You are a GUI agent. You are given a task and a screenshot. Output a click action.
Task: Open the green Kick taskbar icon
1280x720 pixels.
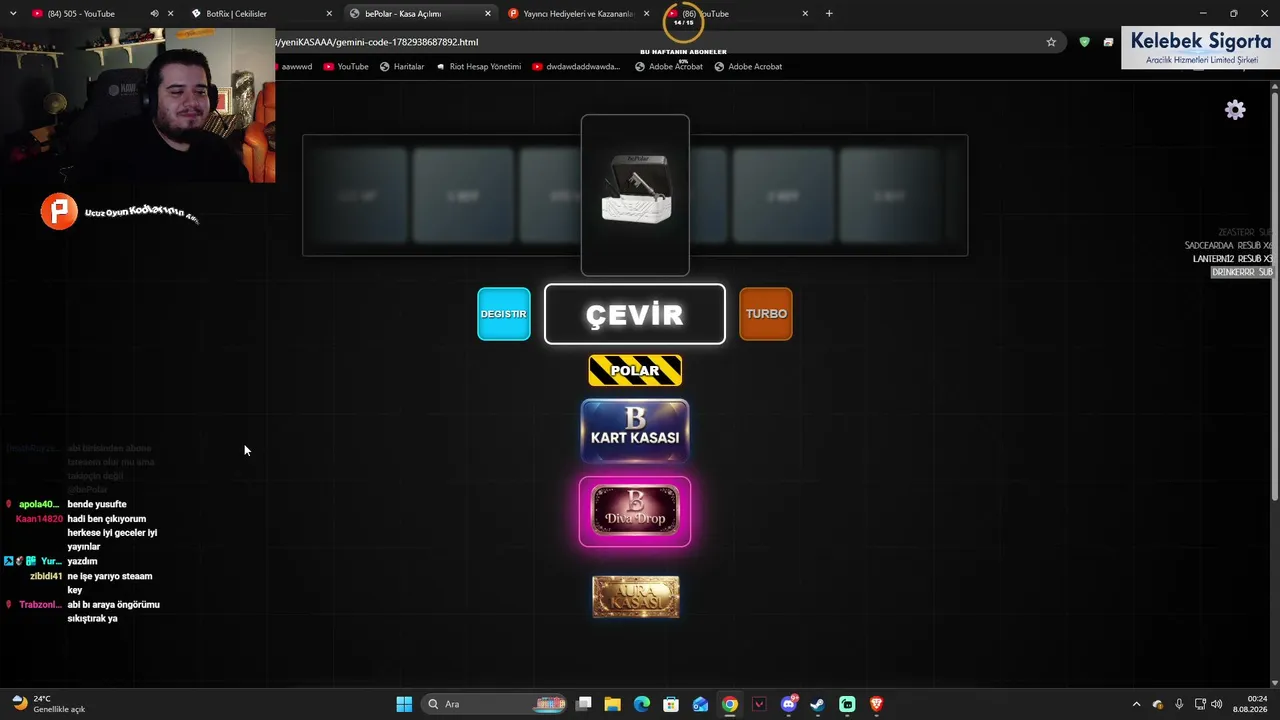point(847,704)
